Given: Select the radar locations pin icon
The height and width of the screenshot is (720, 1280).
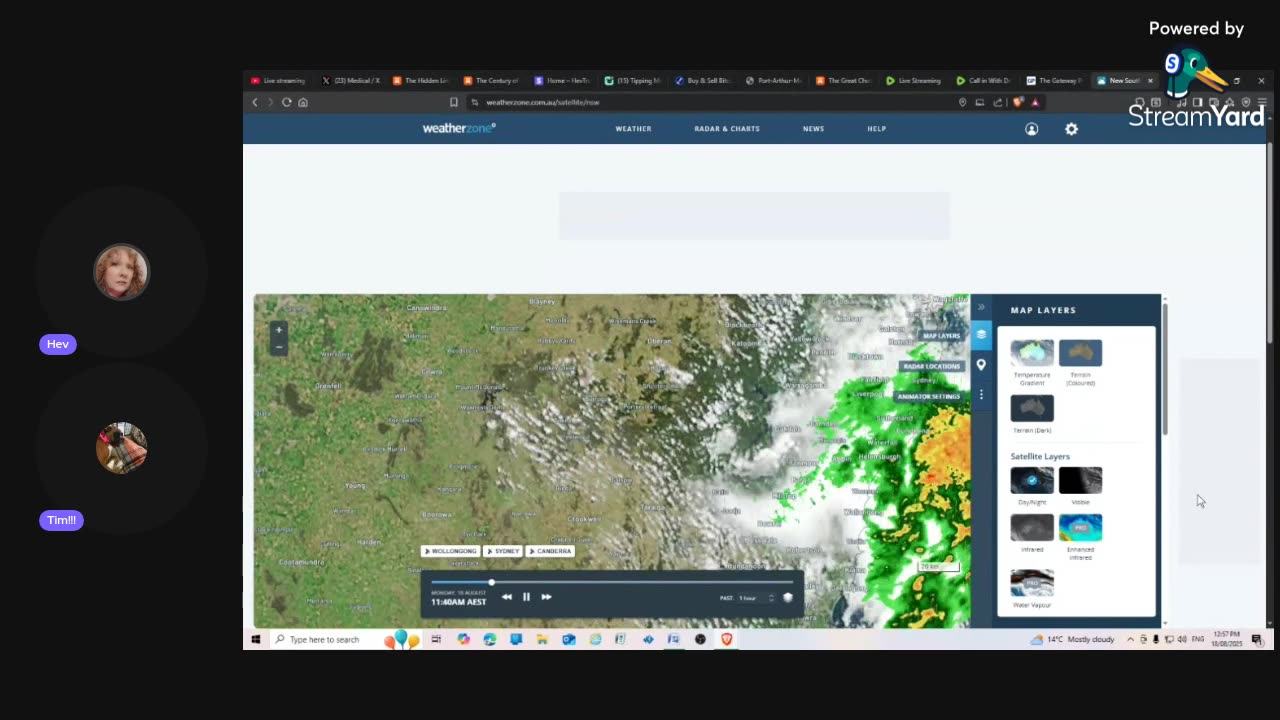Looking at the screenshot, I should [981, 365].
